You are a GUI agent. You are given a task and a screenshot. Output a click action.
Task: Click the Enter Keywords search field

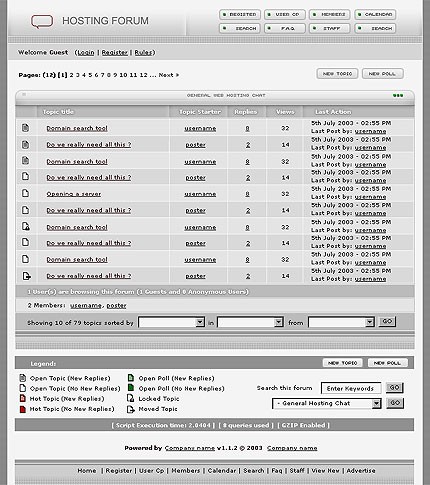point(351,388)
